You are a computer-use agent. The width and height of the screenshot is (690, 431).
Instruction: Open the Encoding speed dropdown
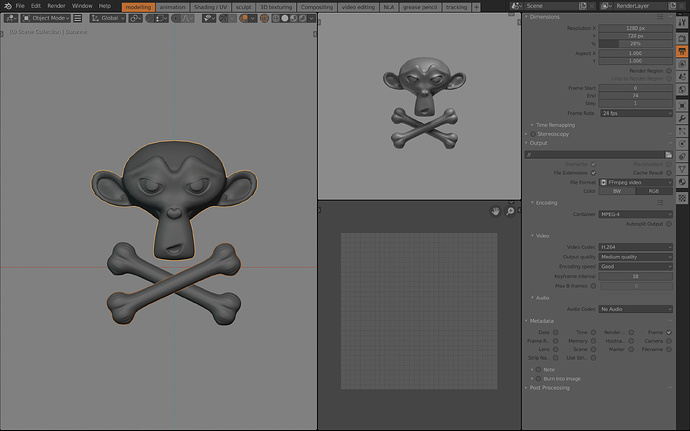(636, 267)
